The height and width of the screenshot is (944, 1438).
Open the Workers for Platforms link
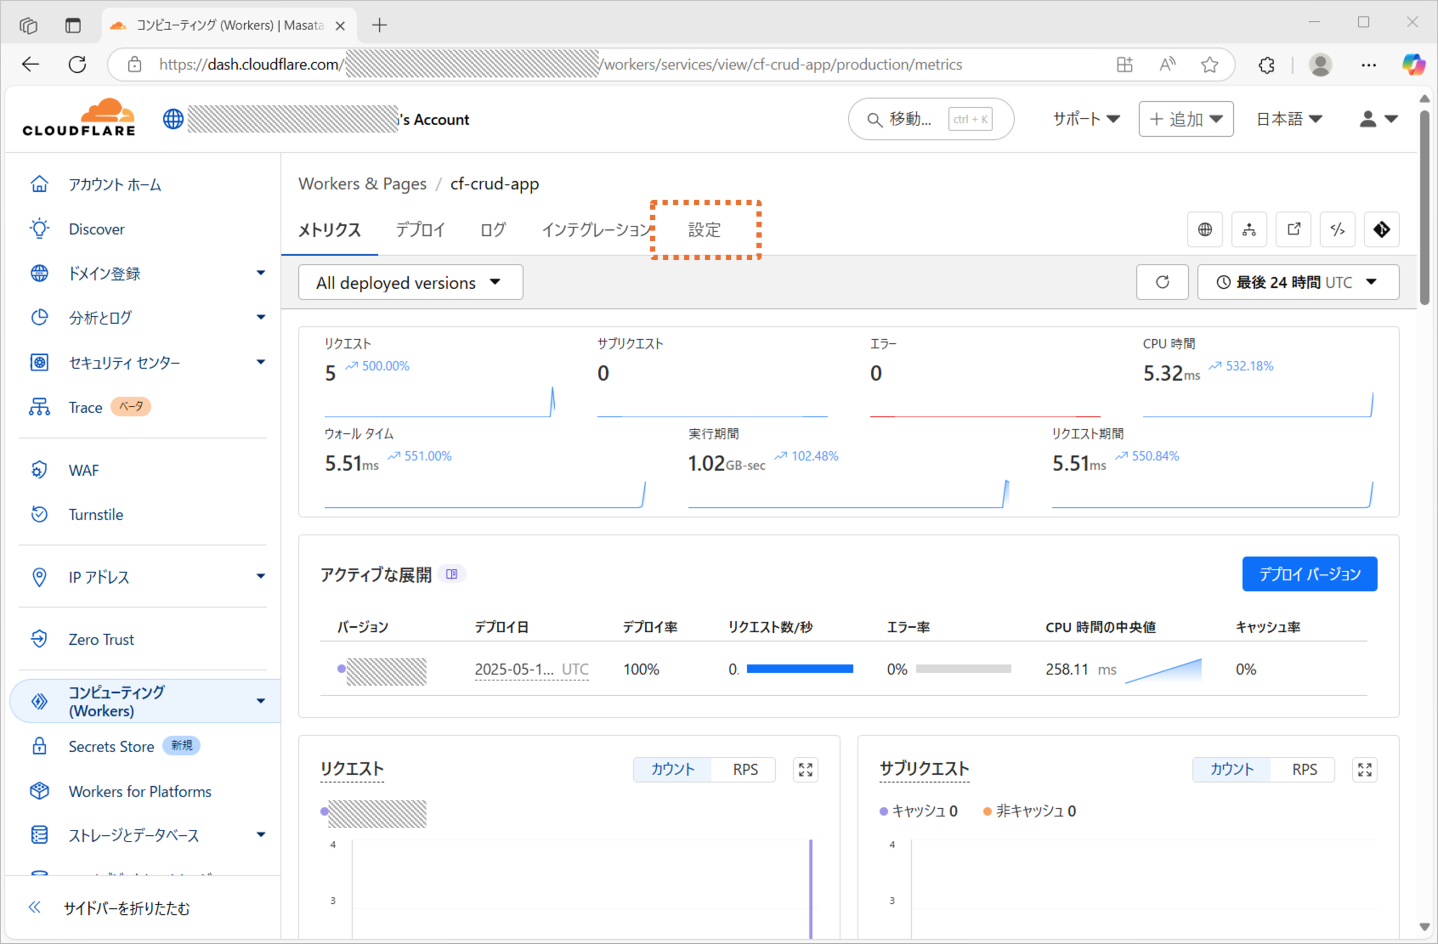[140, 791]
